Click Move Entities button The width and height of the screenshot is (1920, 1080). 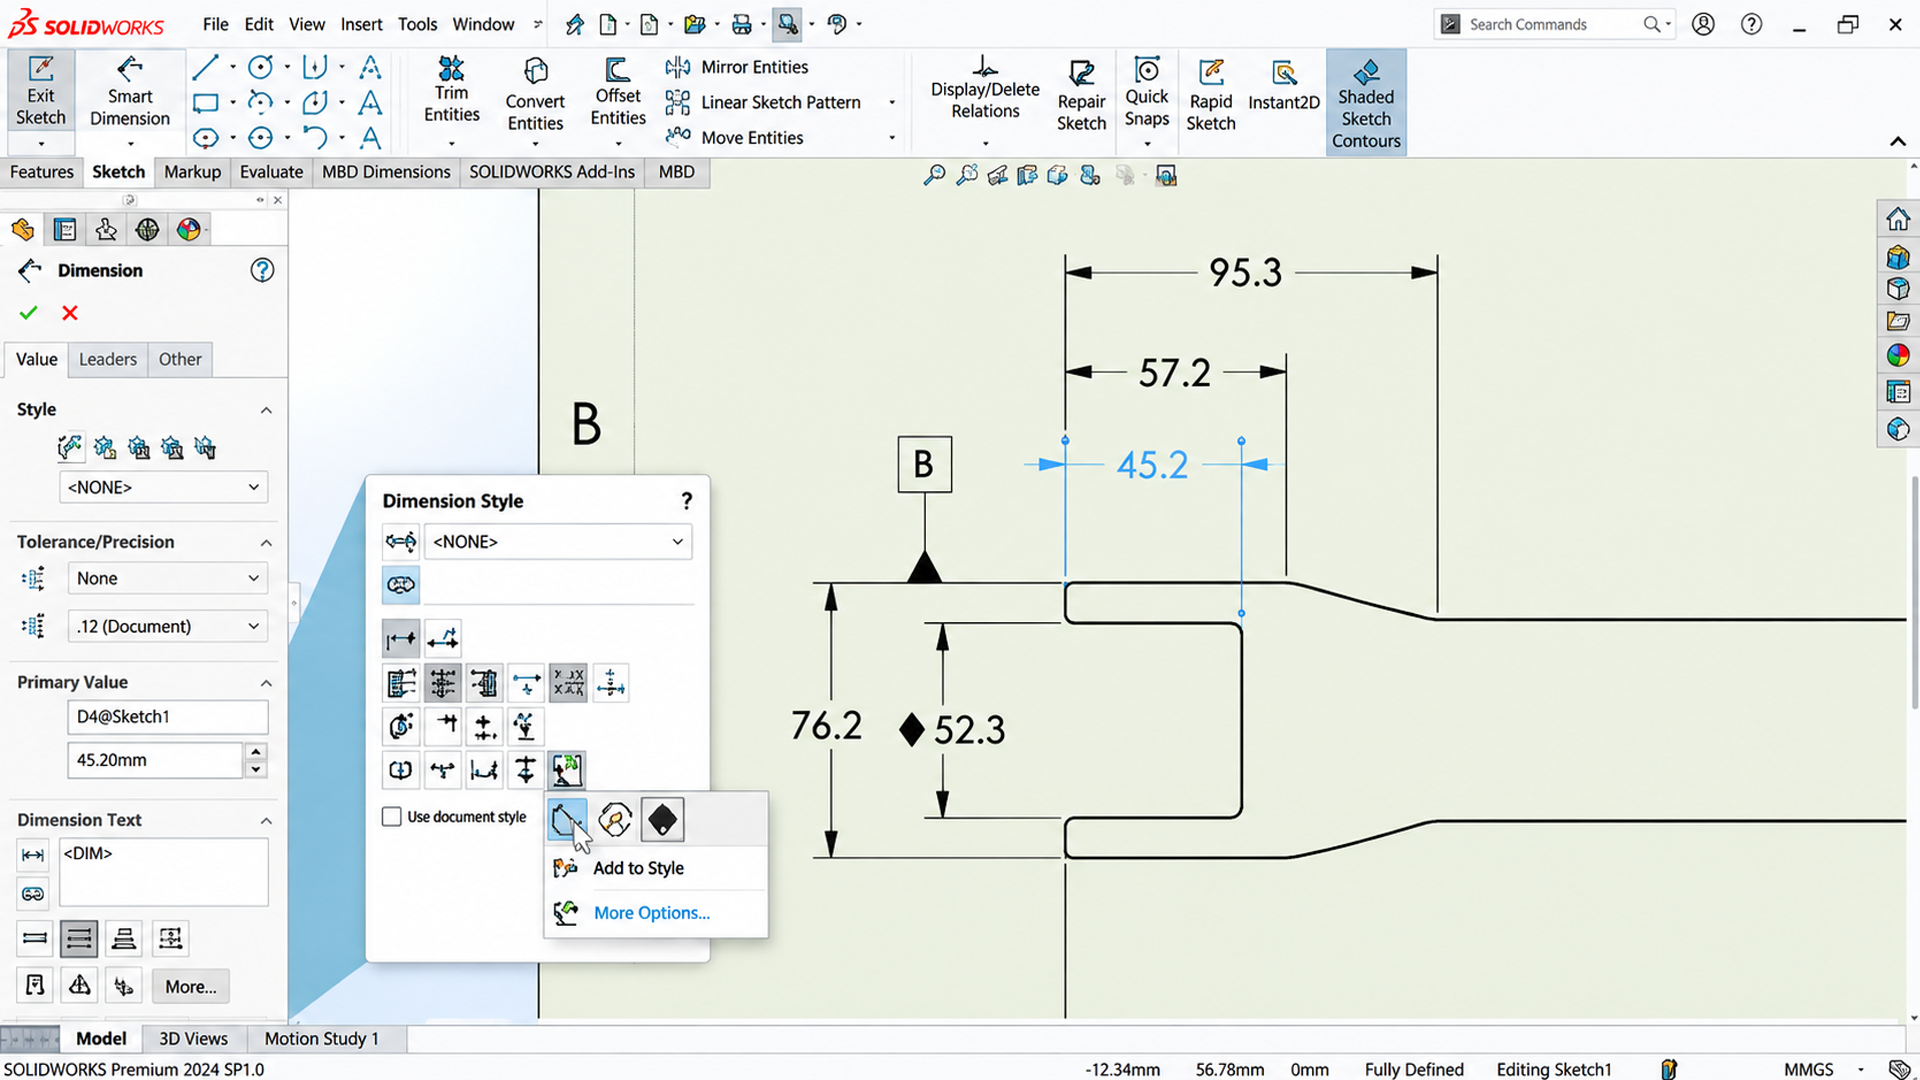click(734, 137)
